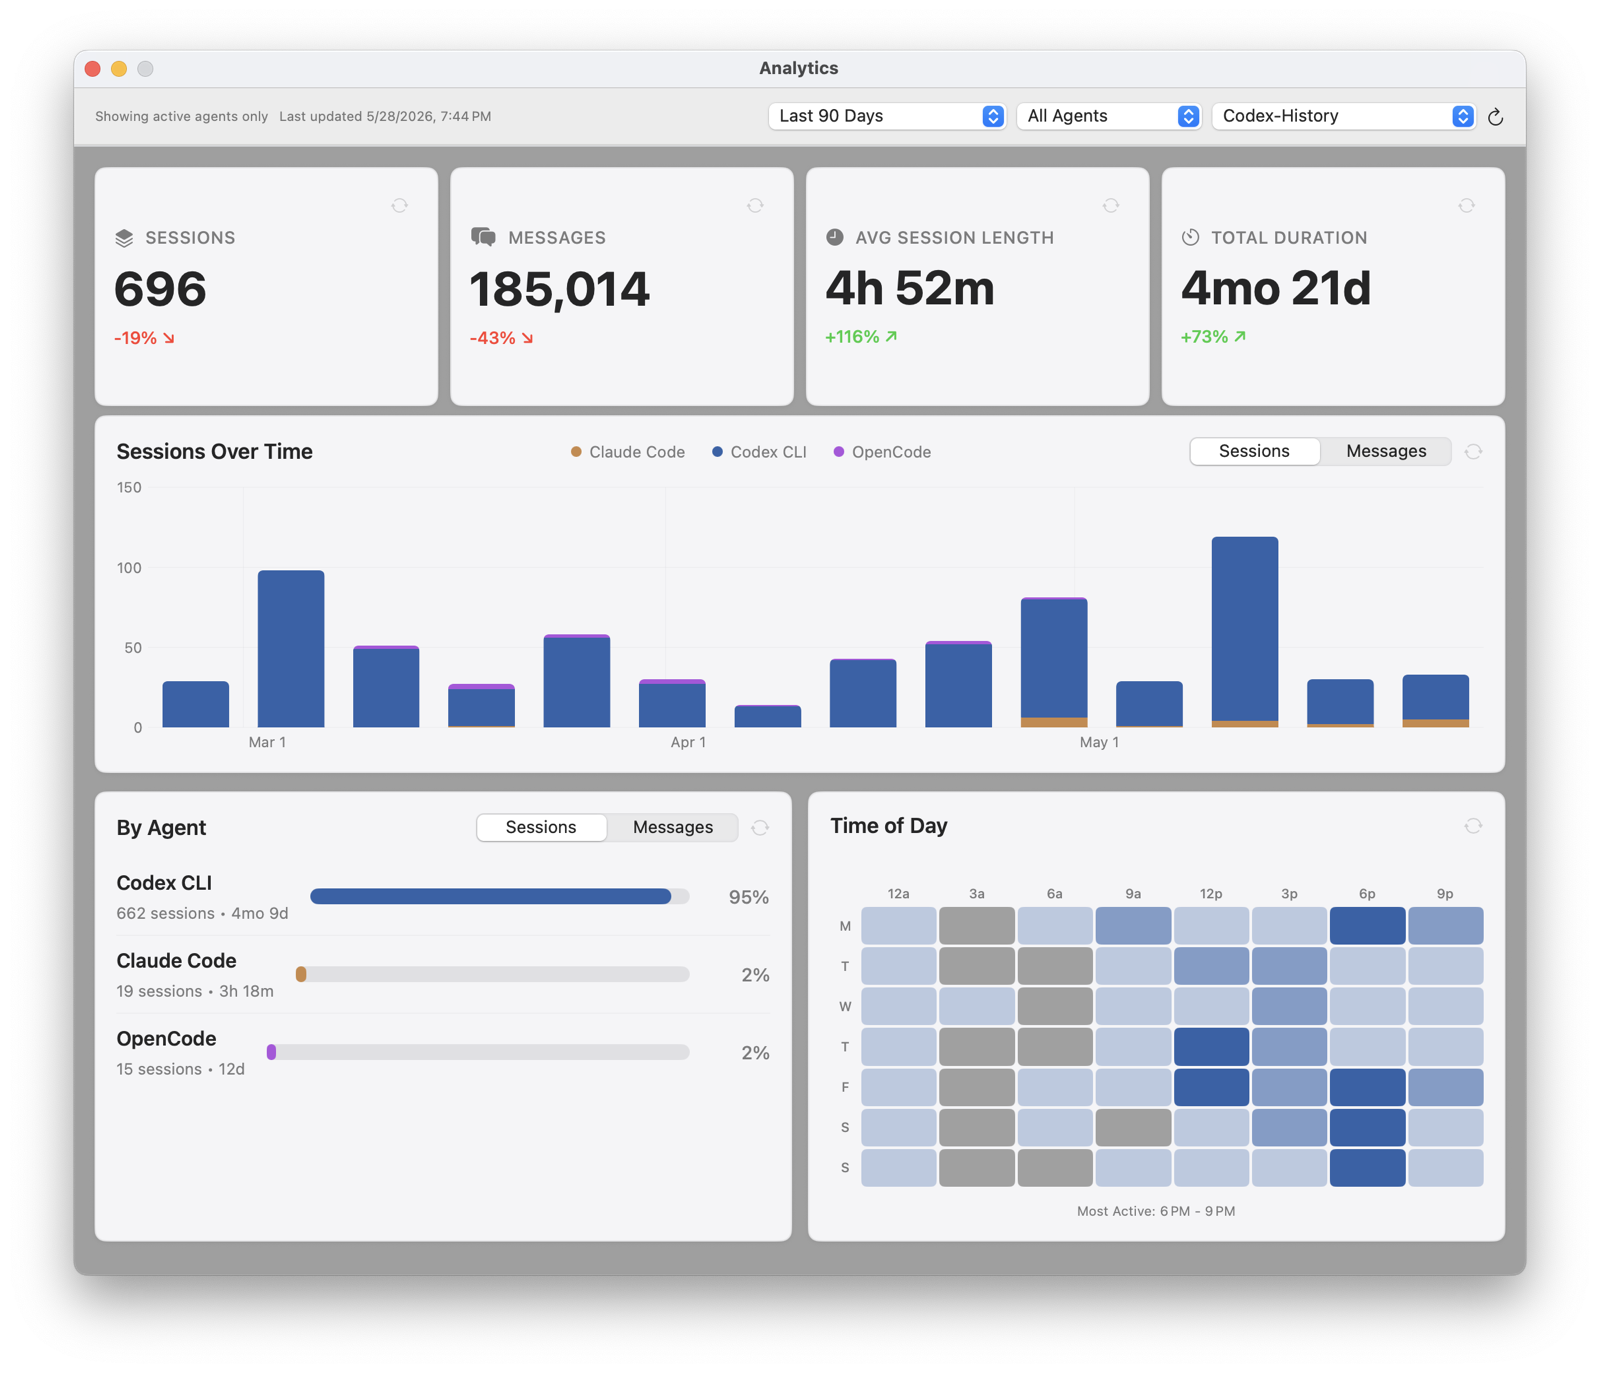The height and width of the screenshot is (1373, 1600).
Task: Refresh the Time of Day heatmap
Action: point(1473,826)
